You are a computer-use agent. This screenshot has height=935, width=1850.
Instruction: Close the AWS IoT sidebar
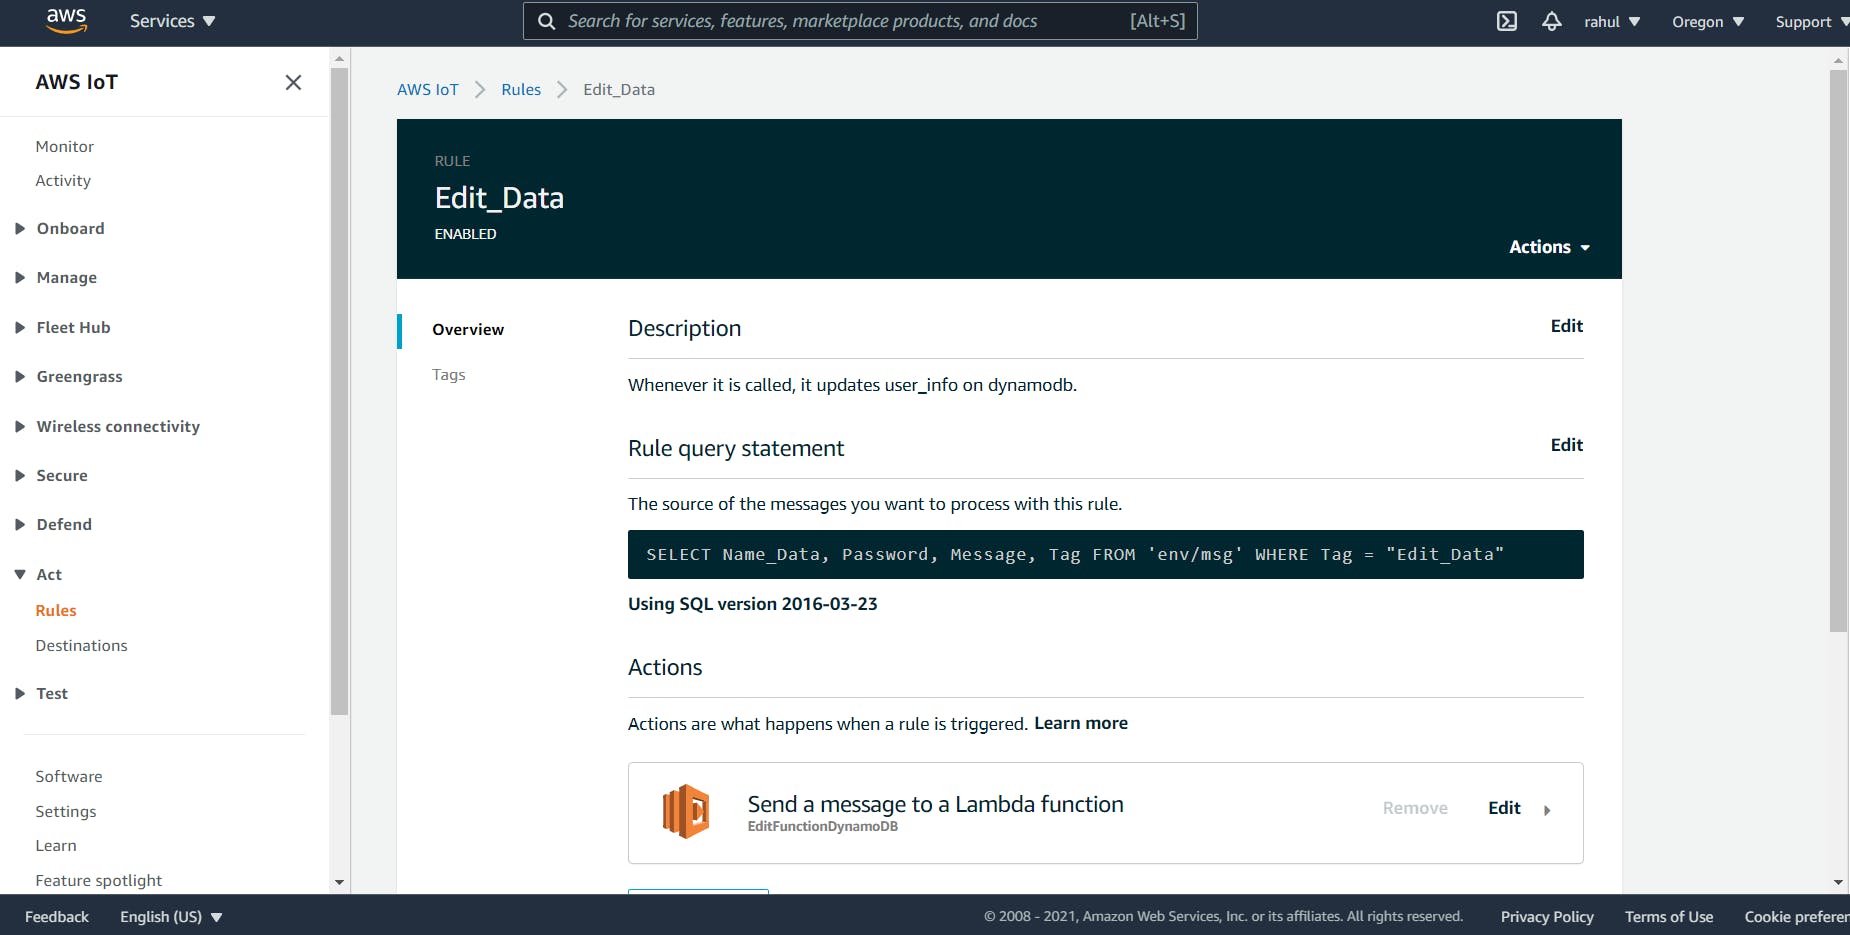(x=293, y=82)
